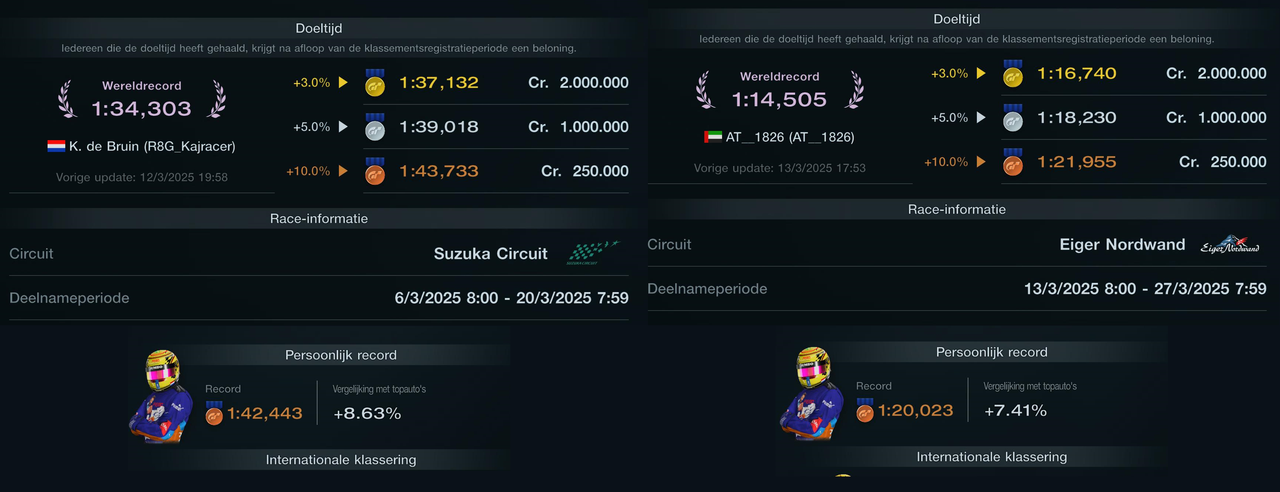The width and height of the screenshot is (1280, 492).
Task: Click the driver avatar beside record 1:20,023
Action: point(811,394)
